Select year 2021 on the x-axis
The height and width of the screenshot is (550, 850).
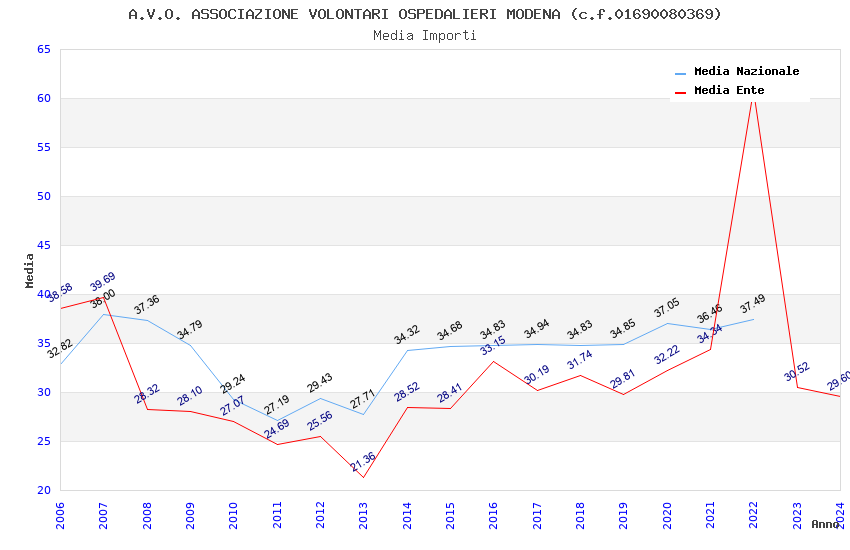pyautogui.click(x=711, y=515)
